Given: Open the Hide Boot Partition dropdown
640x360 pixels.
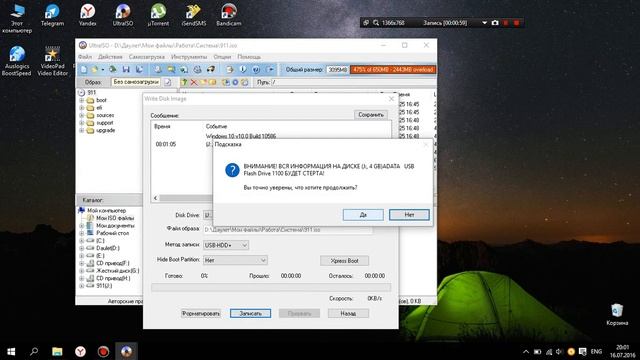Looking at the screenshot, I should (235, 260).
